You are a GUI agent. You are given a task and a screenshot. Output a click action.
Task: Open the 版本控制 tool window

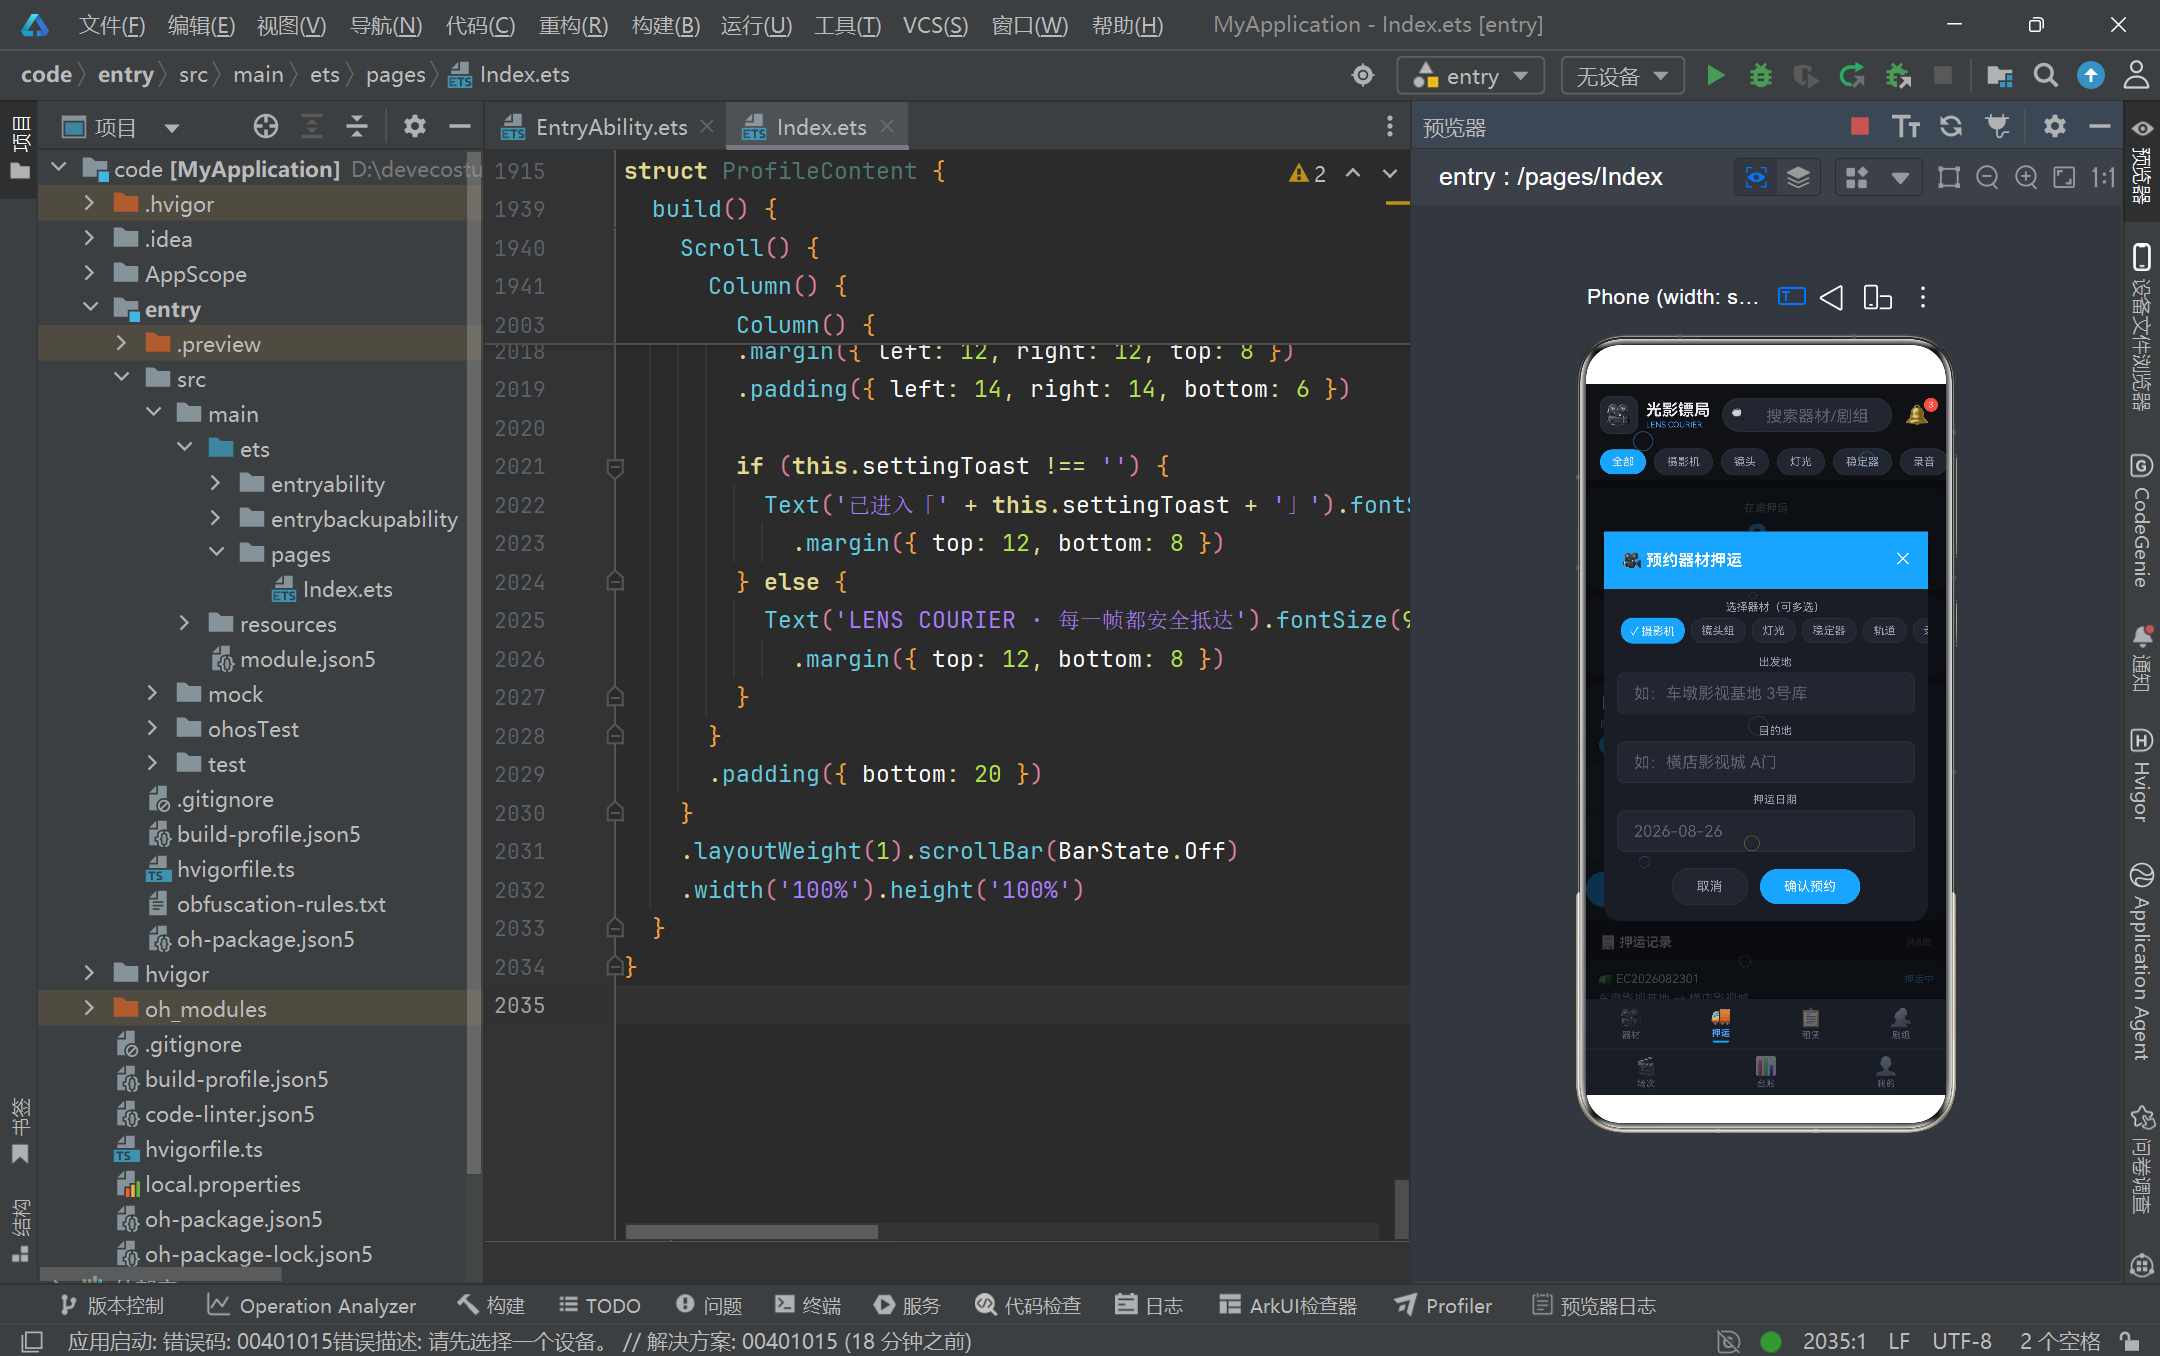click(111, 1305)
